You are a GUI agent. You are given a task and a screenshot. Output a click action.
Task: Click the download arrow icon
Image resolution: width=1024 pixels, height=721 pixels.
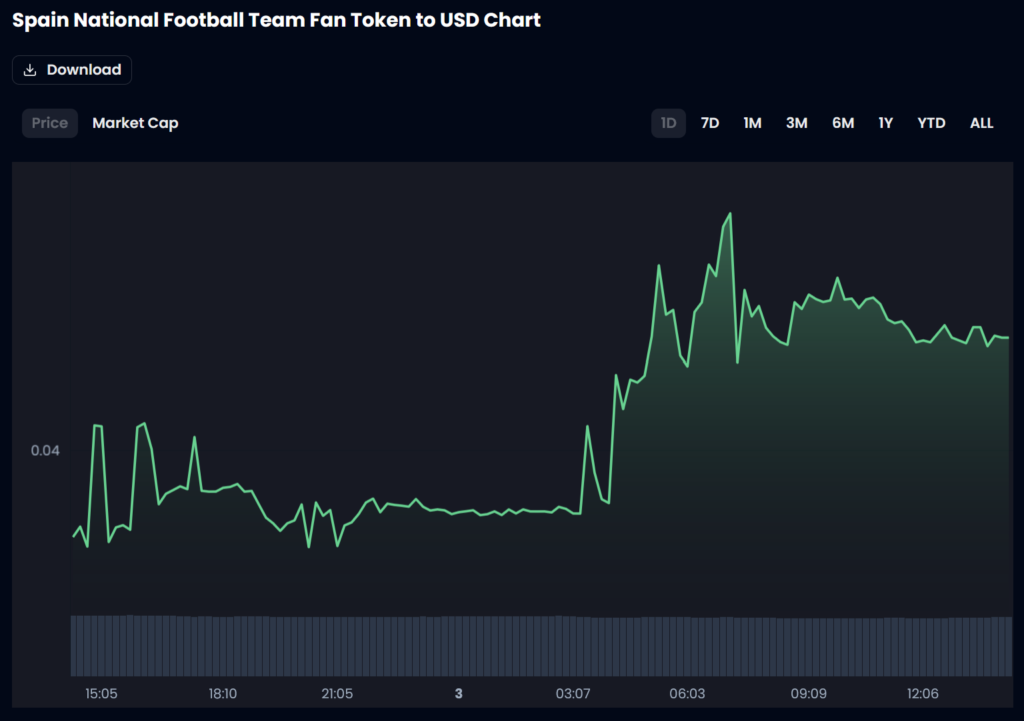point(30,70)
